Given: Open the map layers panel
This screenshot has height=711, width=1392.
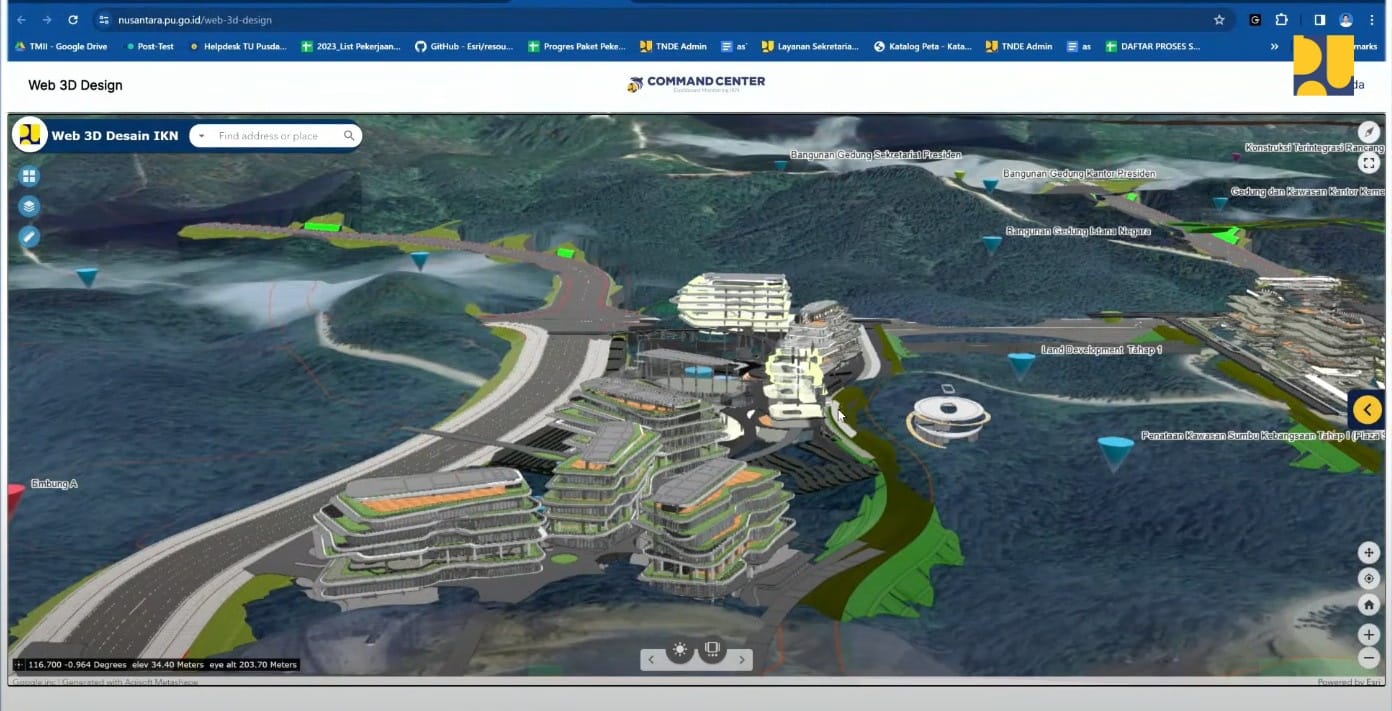Looking at the screenshot, I should point(29,206).
